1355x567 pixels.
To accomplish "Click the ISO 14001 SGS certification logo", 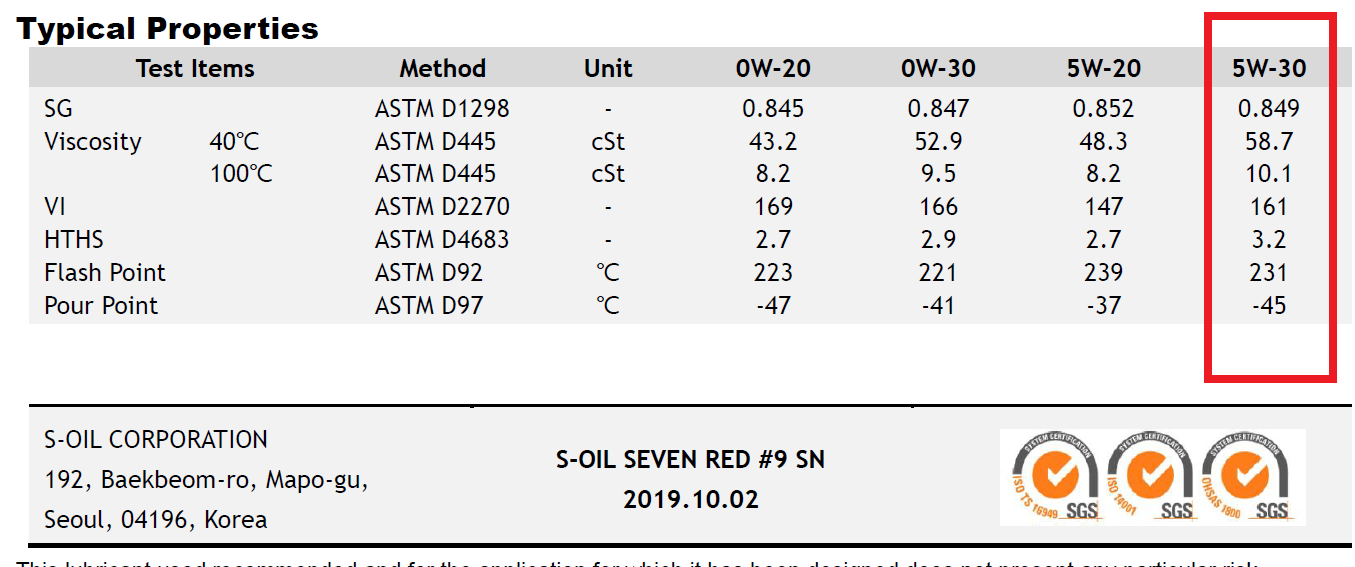I will click(1149, 477).
